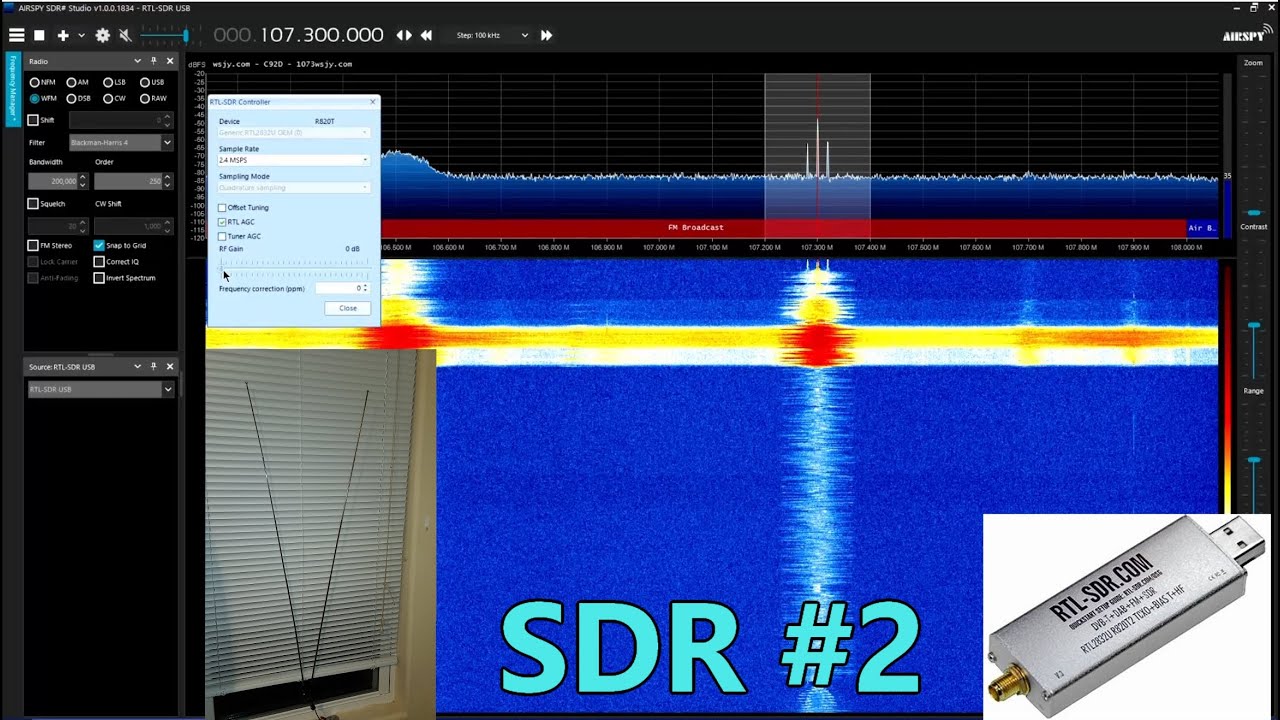Select LSB demodulation mode
The height and width of the screenshot is (720, 1280).
point(114,82)
